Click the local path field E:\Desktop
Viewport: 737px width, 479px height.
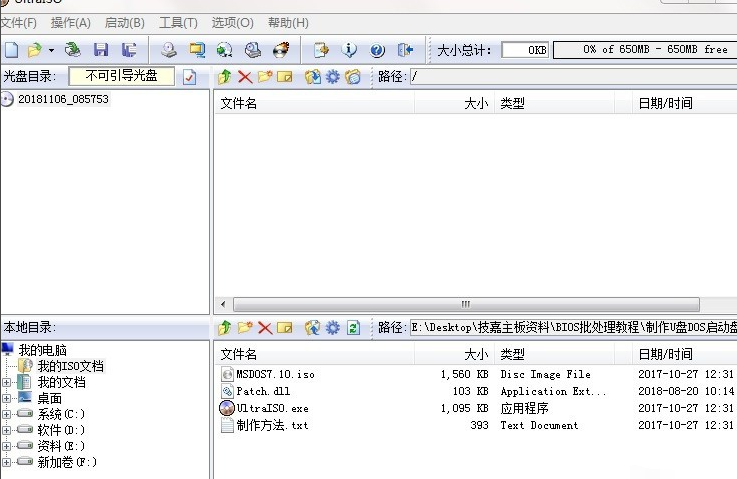click(x=573, y=327)
